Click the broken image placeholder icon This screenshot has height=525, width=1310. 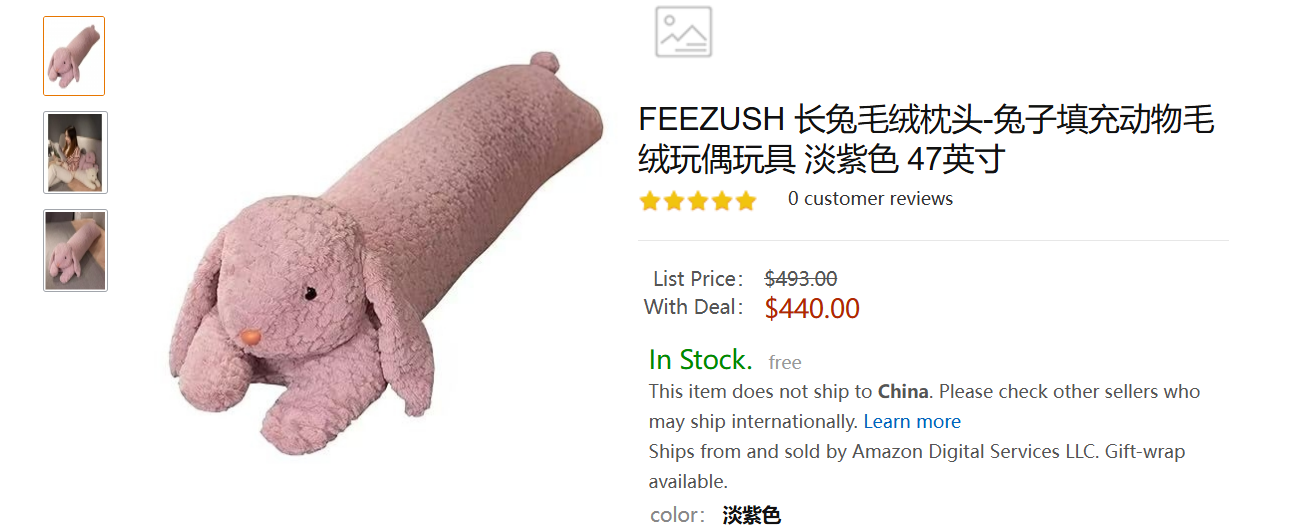(x=684, y=32)
